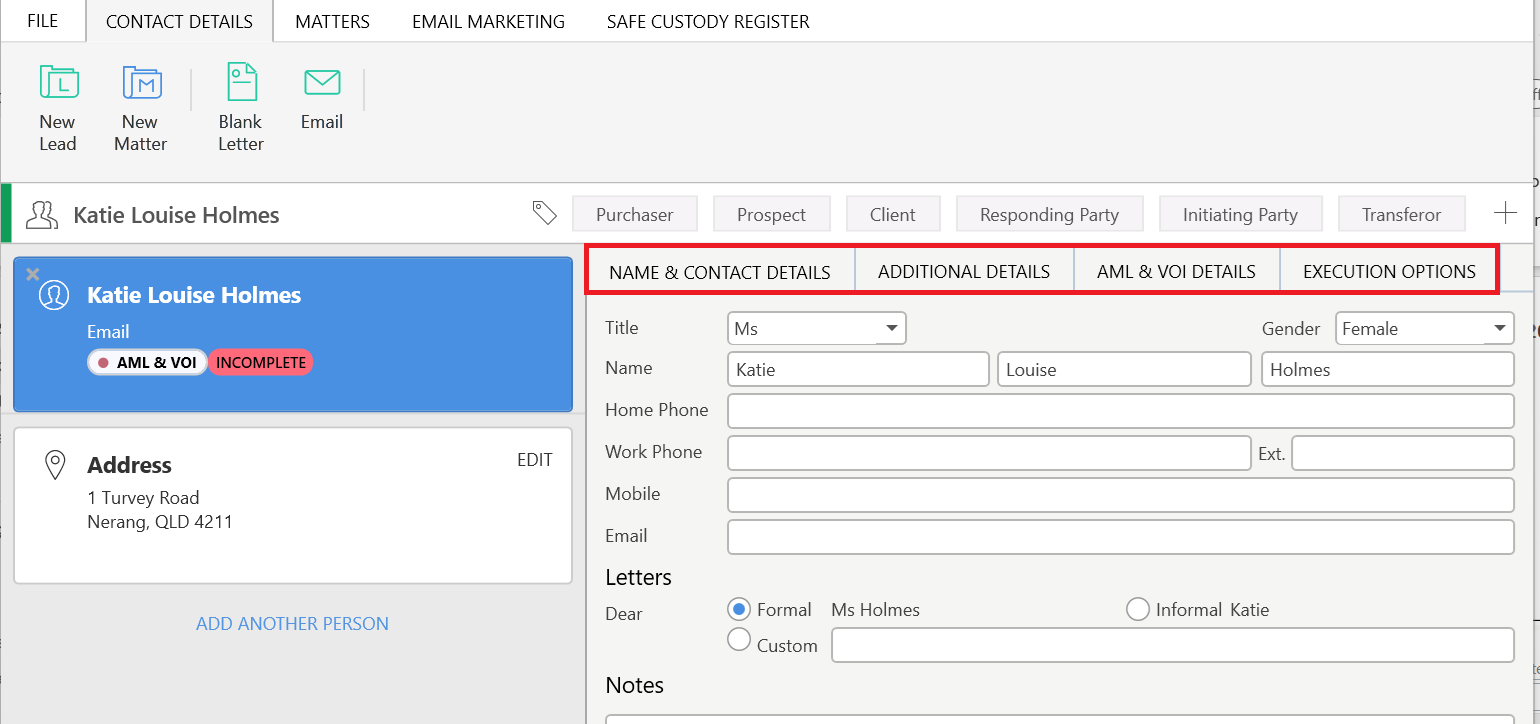Open the AML & VOI Details tab
Image resolution: width=1540 pixels, height=724 pixels.
pyautogui.click(x=1176, y=272)
